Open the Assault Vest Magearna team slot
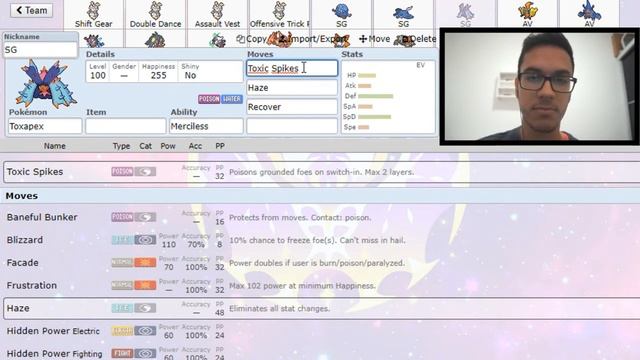The height and width of the screenshot is (360, 640). click(218, 15)
